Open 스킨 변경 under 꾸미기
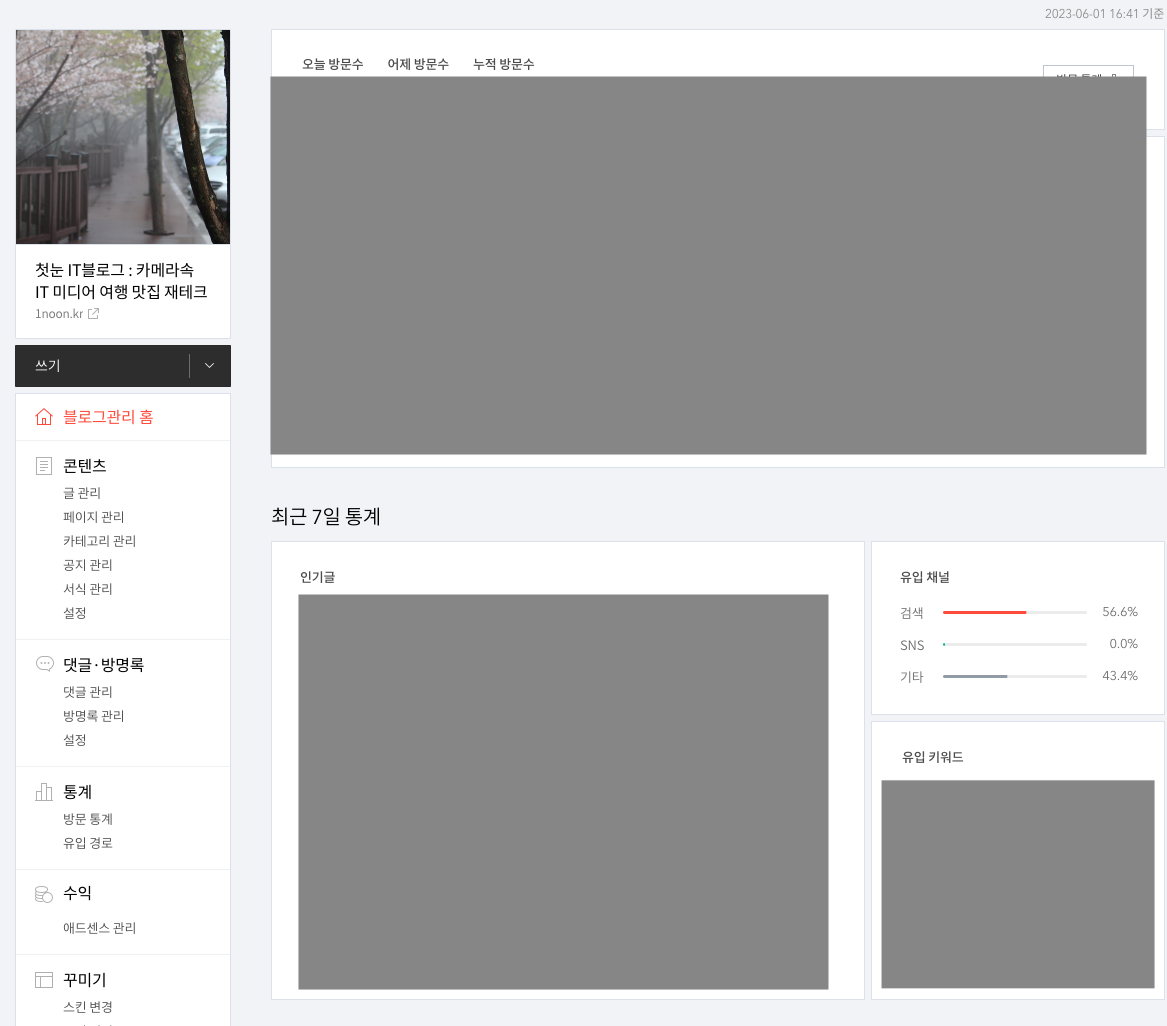 [x=89, y=1007]
